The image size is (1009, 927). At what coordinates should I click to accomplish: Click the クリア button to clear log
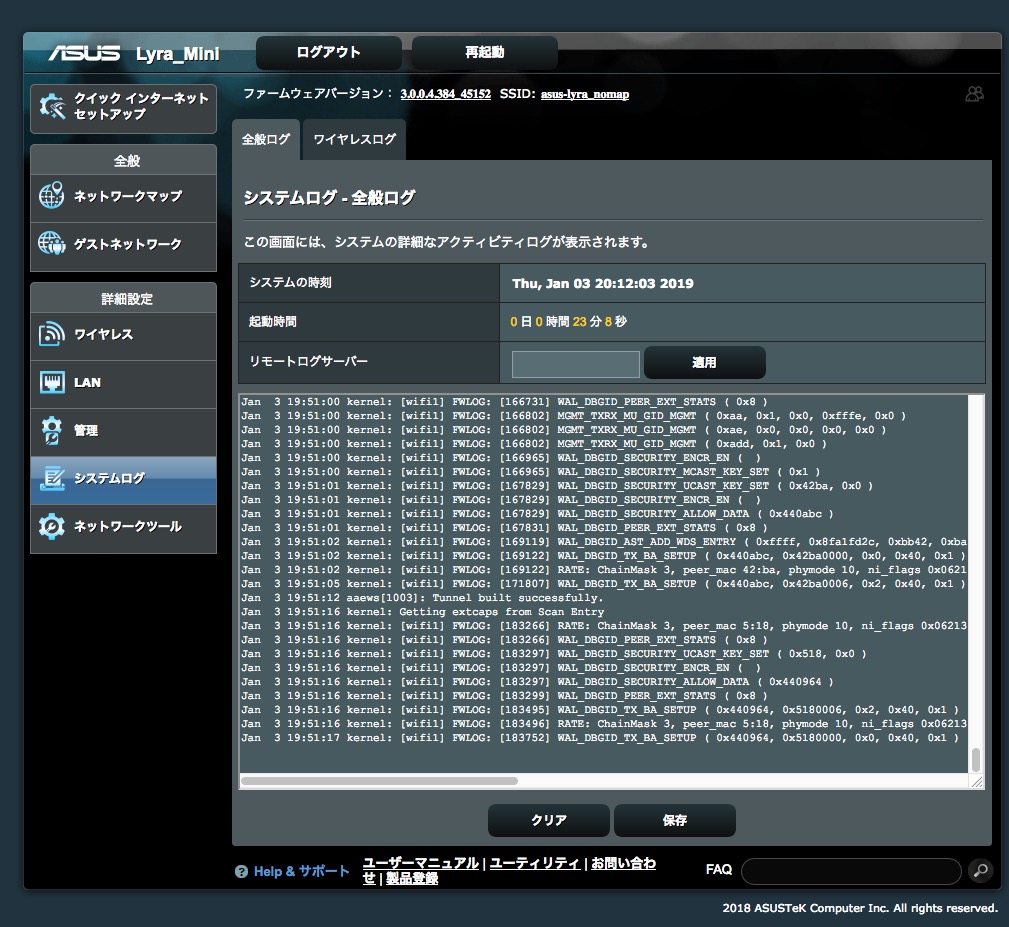click(x=549, y=820)
